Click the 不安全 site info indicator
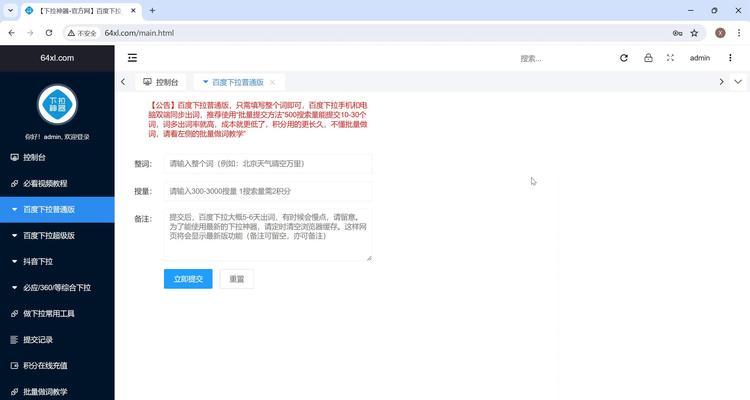Screen dimensions: 750x400 point(82,33)
